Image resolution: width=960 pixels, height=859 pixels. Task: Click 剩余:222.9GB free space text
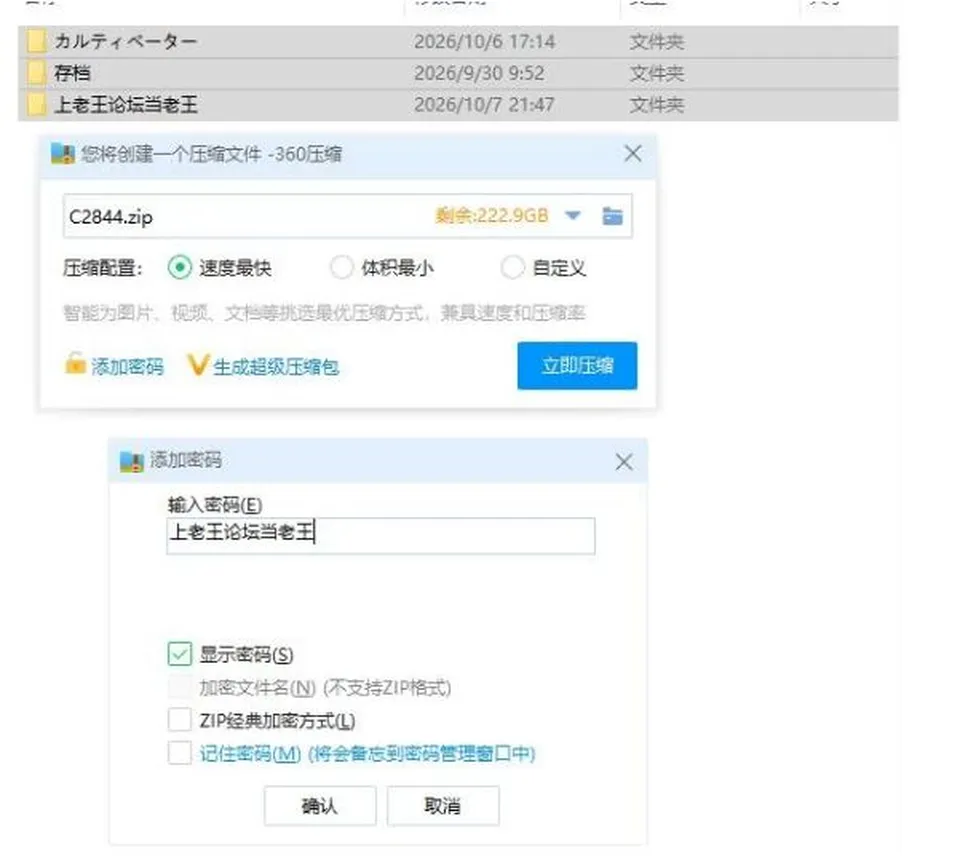coord(492,216)
